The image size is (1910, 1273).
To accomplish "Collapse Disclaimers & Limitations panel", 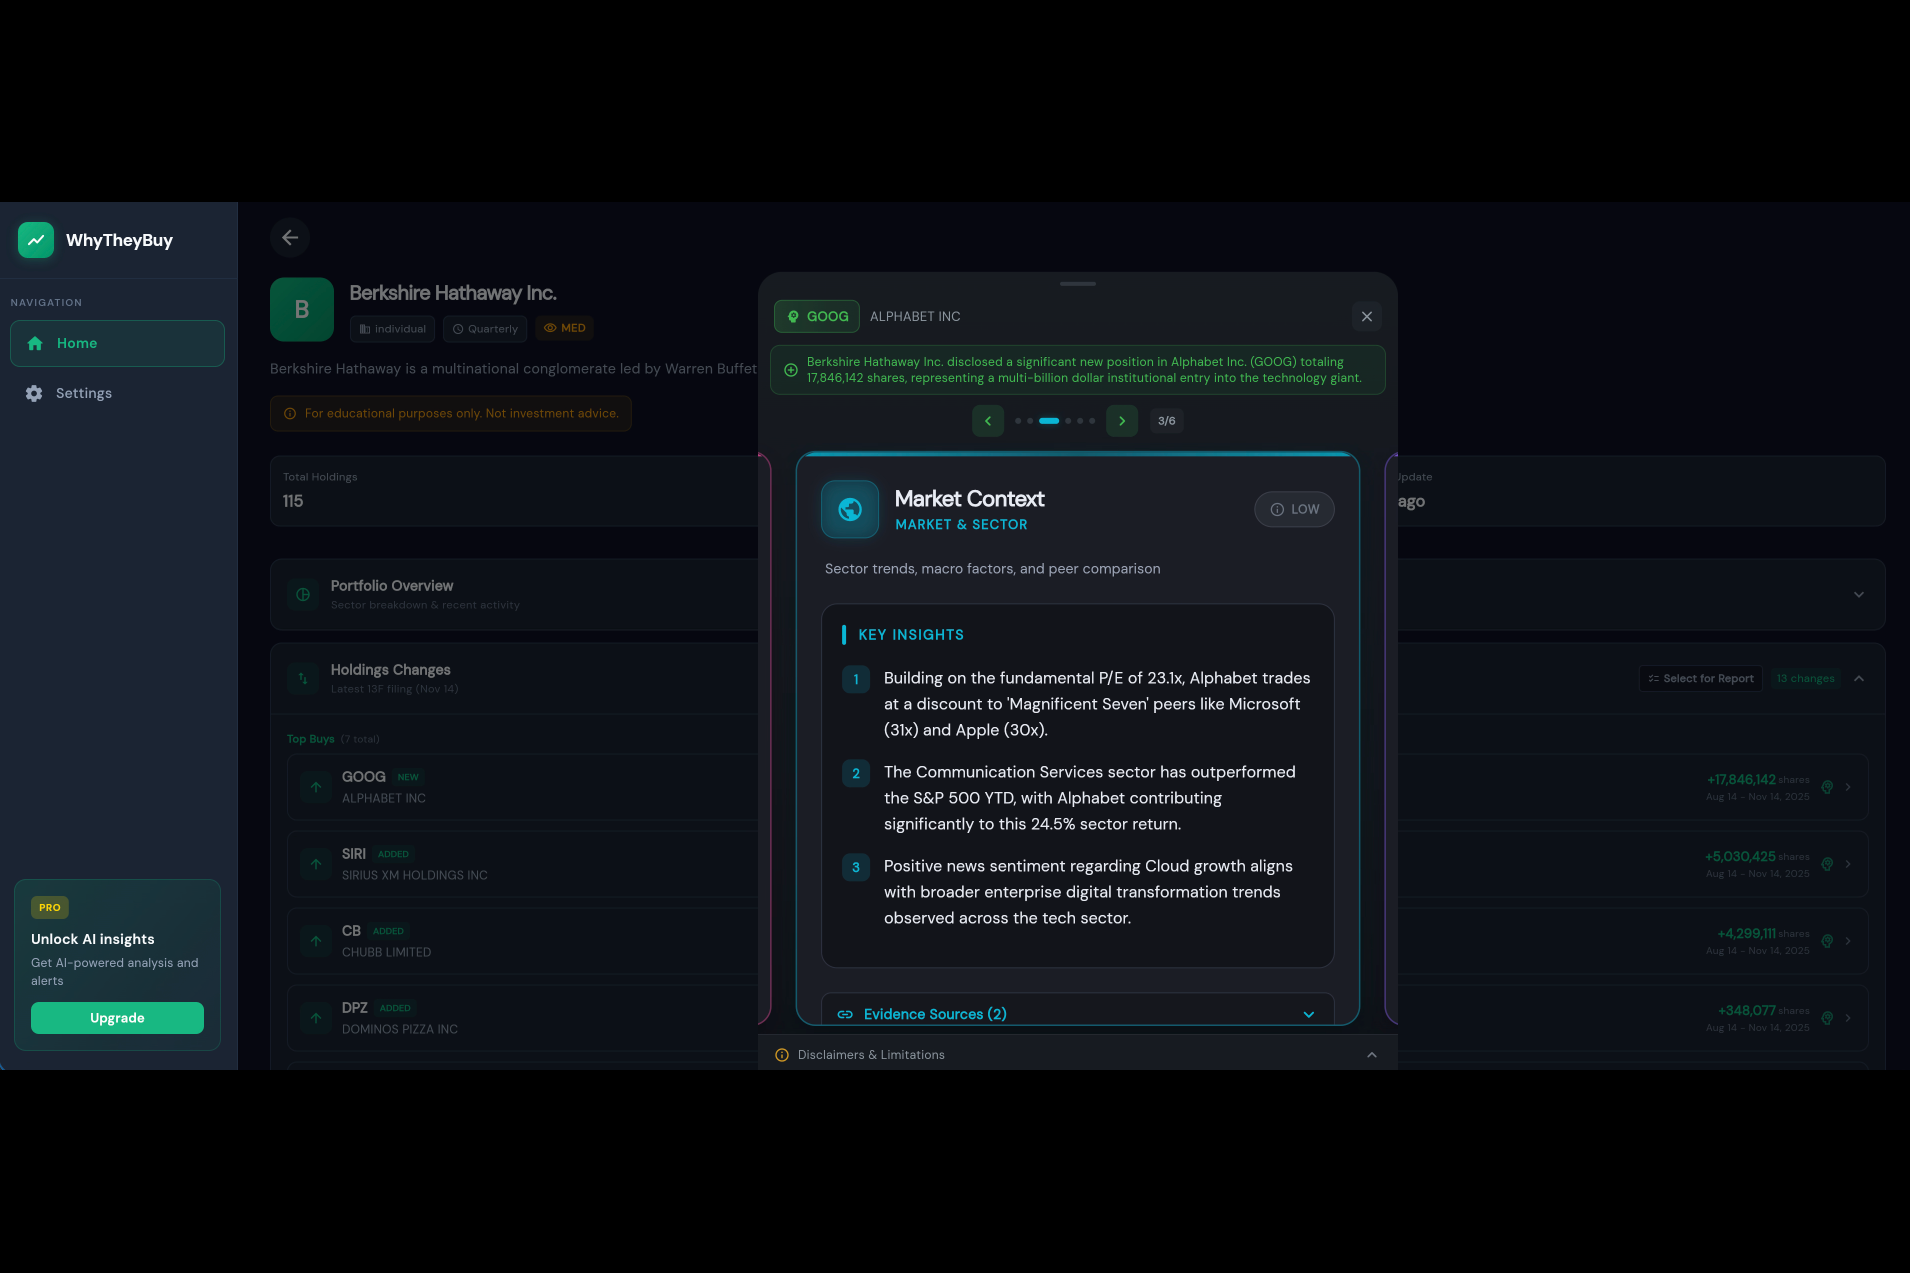I will point(1372,1055).
